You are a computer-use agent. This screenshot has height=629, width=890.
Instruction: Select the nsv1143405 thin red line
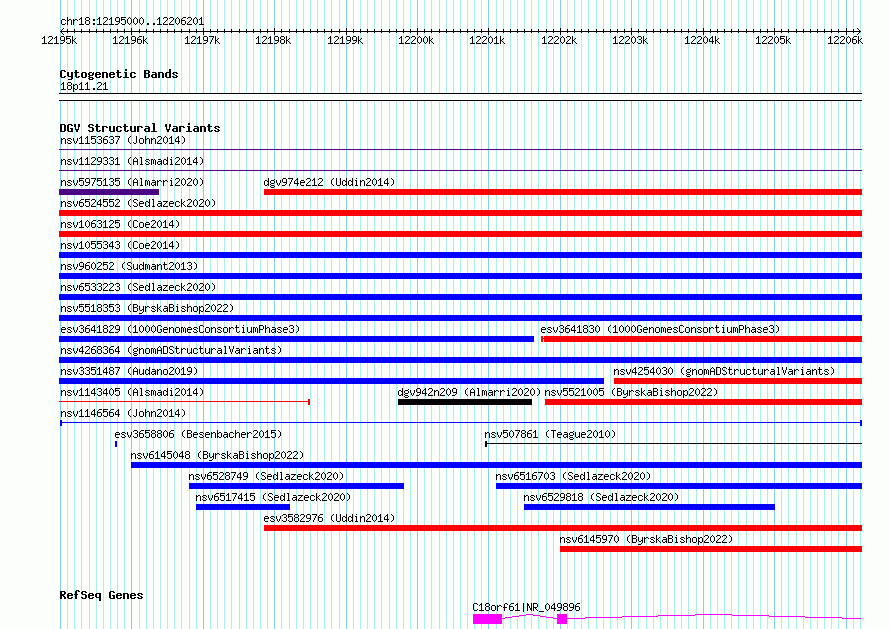click(184, 402)
